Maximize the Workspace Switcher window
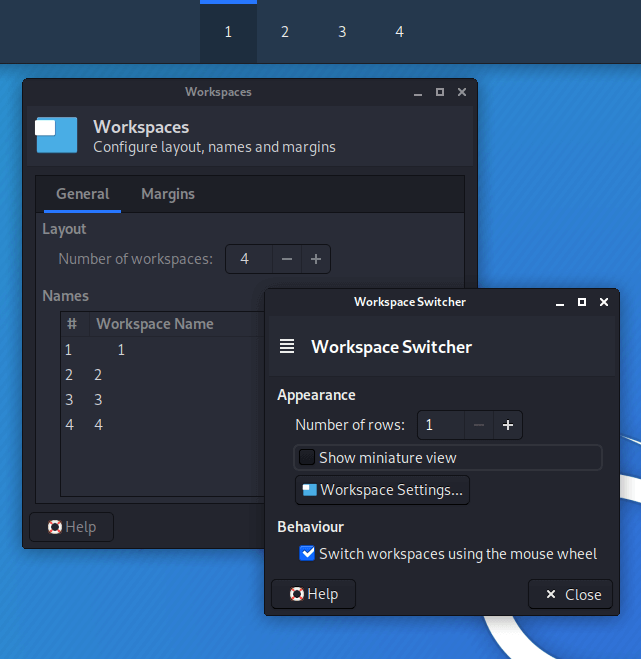The image size is (641, 659). point(582,302)
